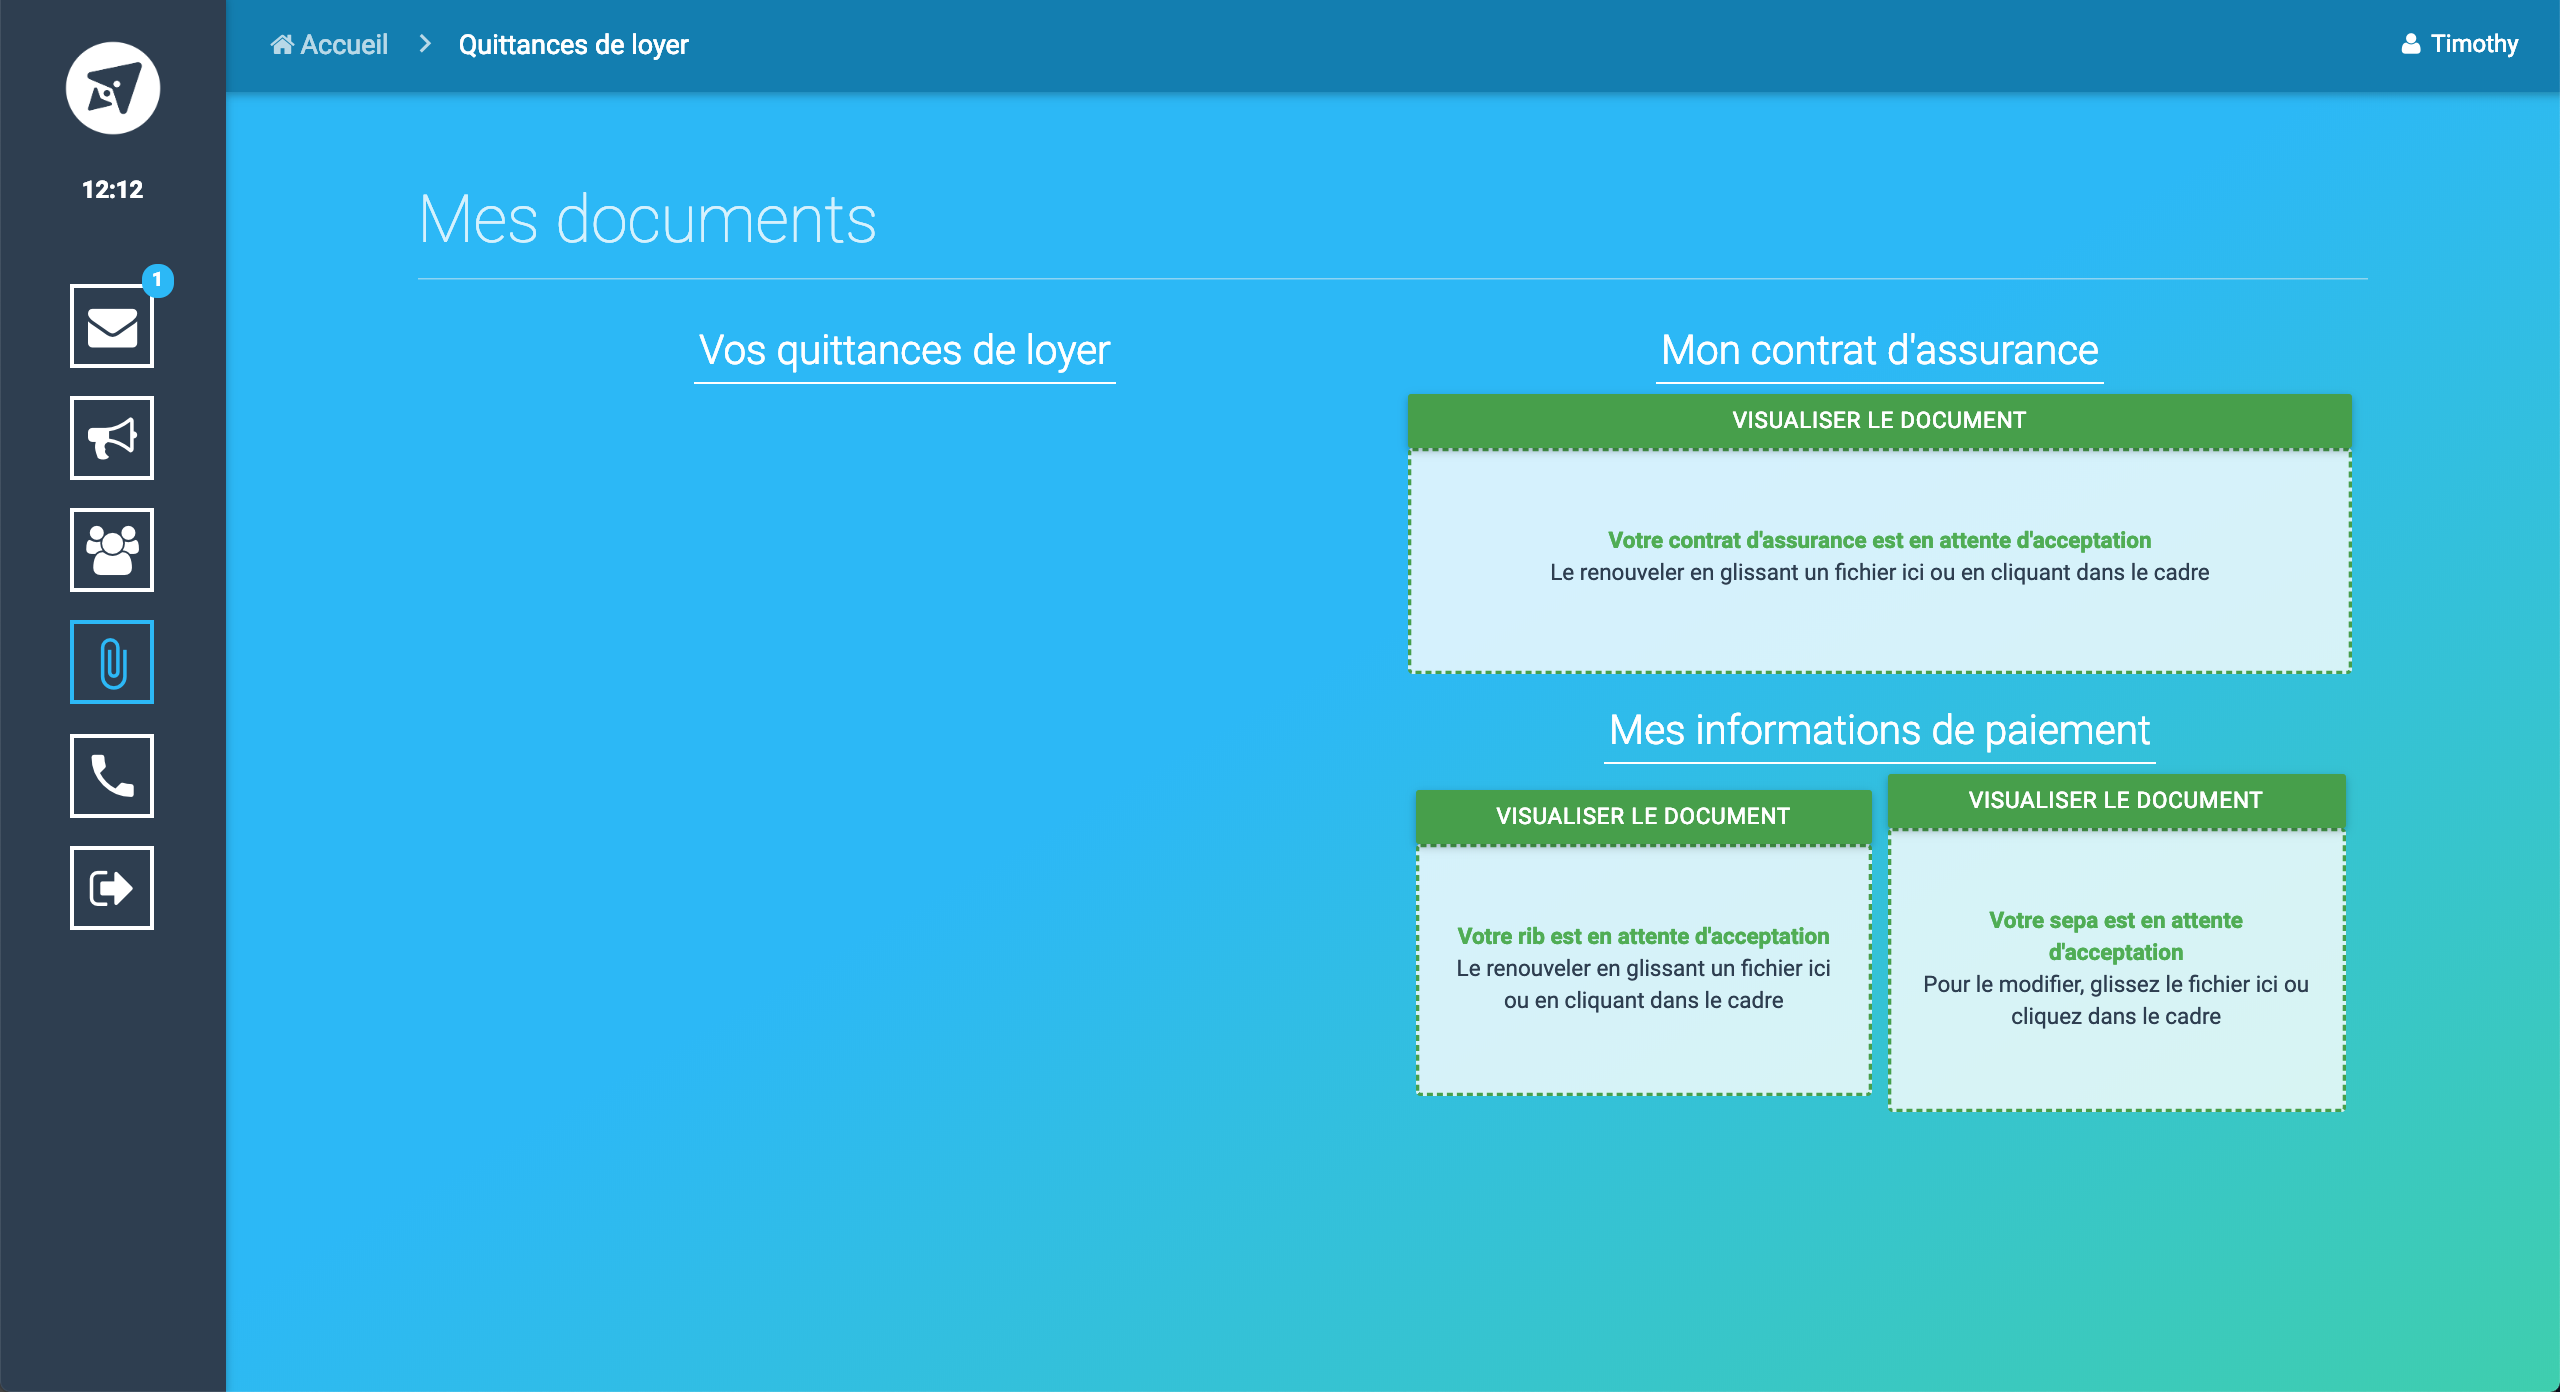Click the insurance contract upload dropzone

[x=1879, y=620]
